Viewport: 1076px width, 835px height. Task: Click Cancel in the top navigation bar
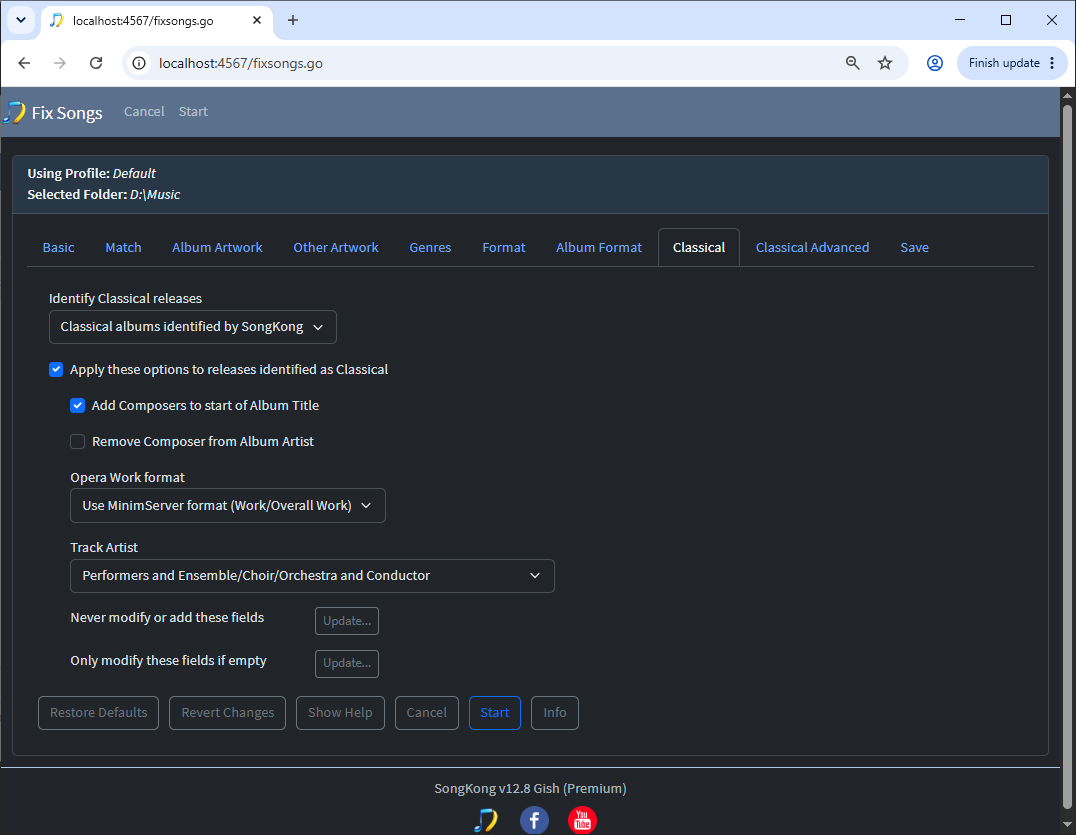[x=144, y=112]
